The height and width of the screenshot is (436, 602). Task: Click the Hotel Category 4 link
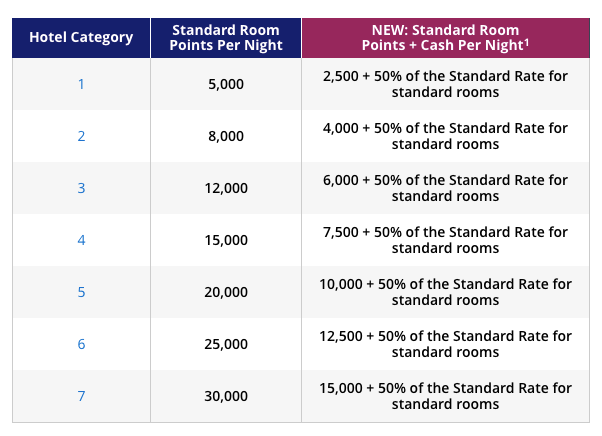point(81,240)
